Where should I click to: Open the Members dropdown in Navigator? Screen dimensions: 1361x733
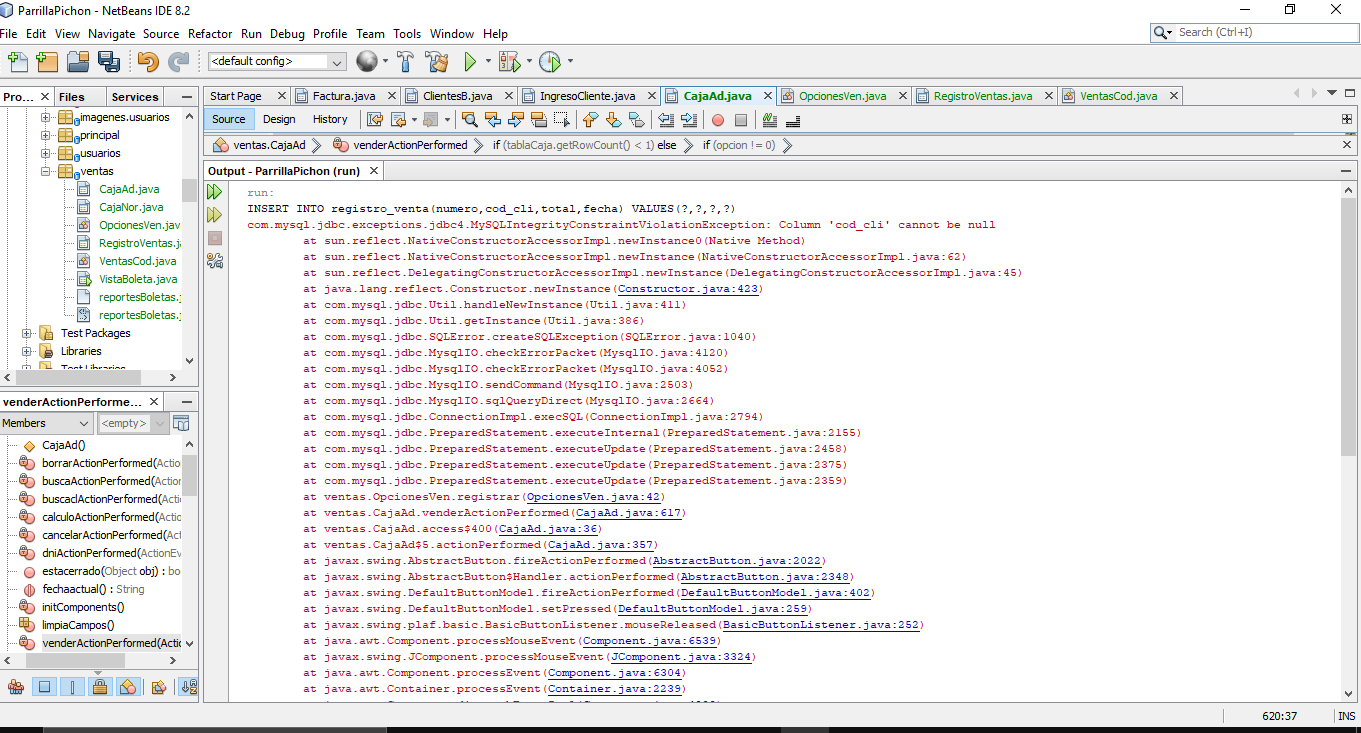click(x=47, y=423)
